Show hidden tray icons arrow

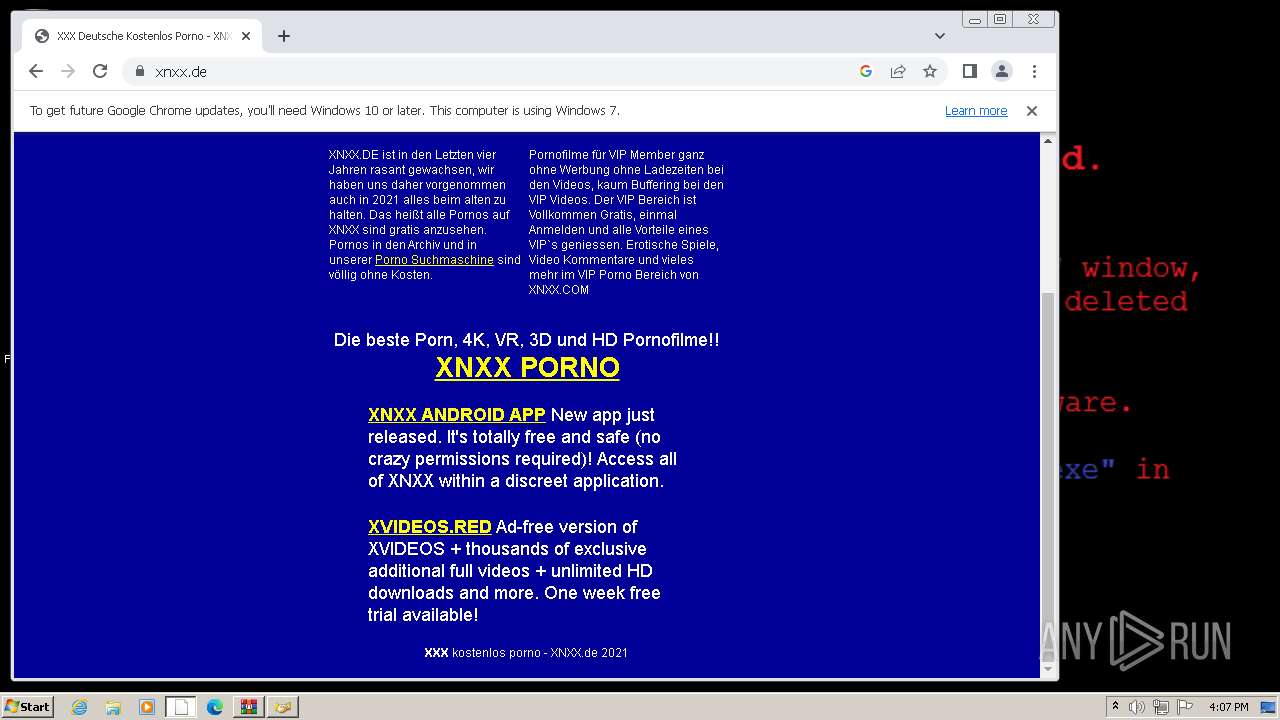1115,707
